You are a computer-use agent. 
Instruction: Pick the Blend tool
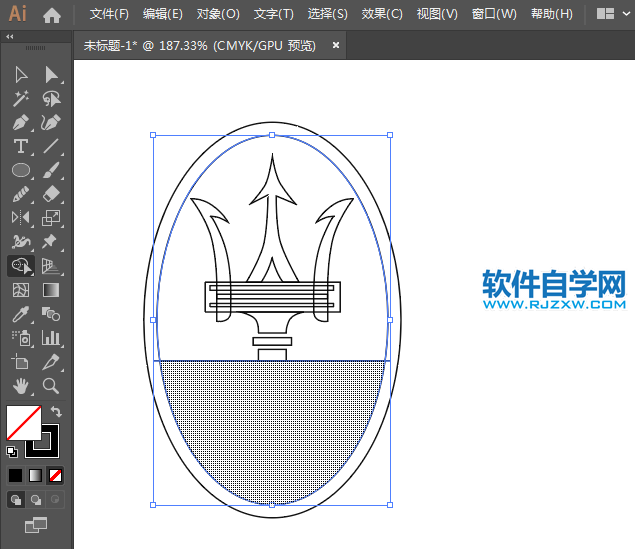coord(51,314)
